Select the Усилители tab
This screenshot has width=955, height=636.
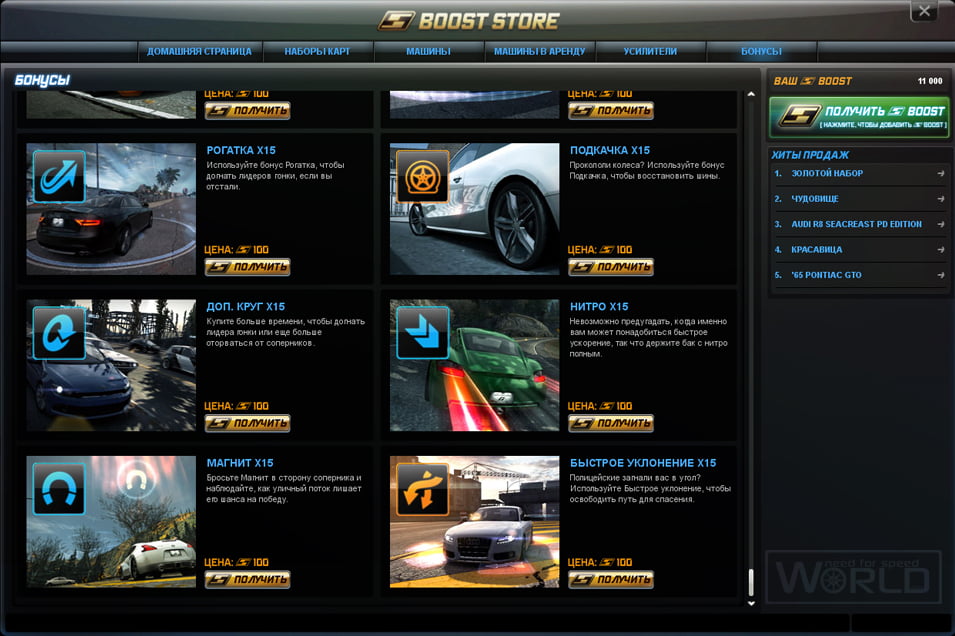(650, 52)
